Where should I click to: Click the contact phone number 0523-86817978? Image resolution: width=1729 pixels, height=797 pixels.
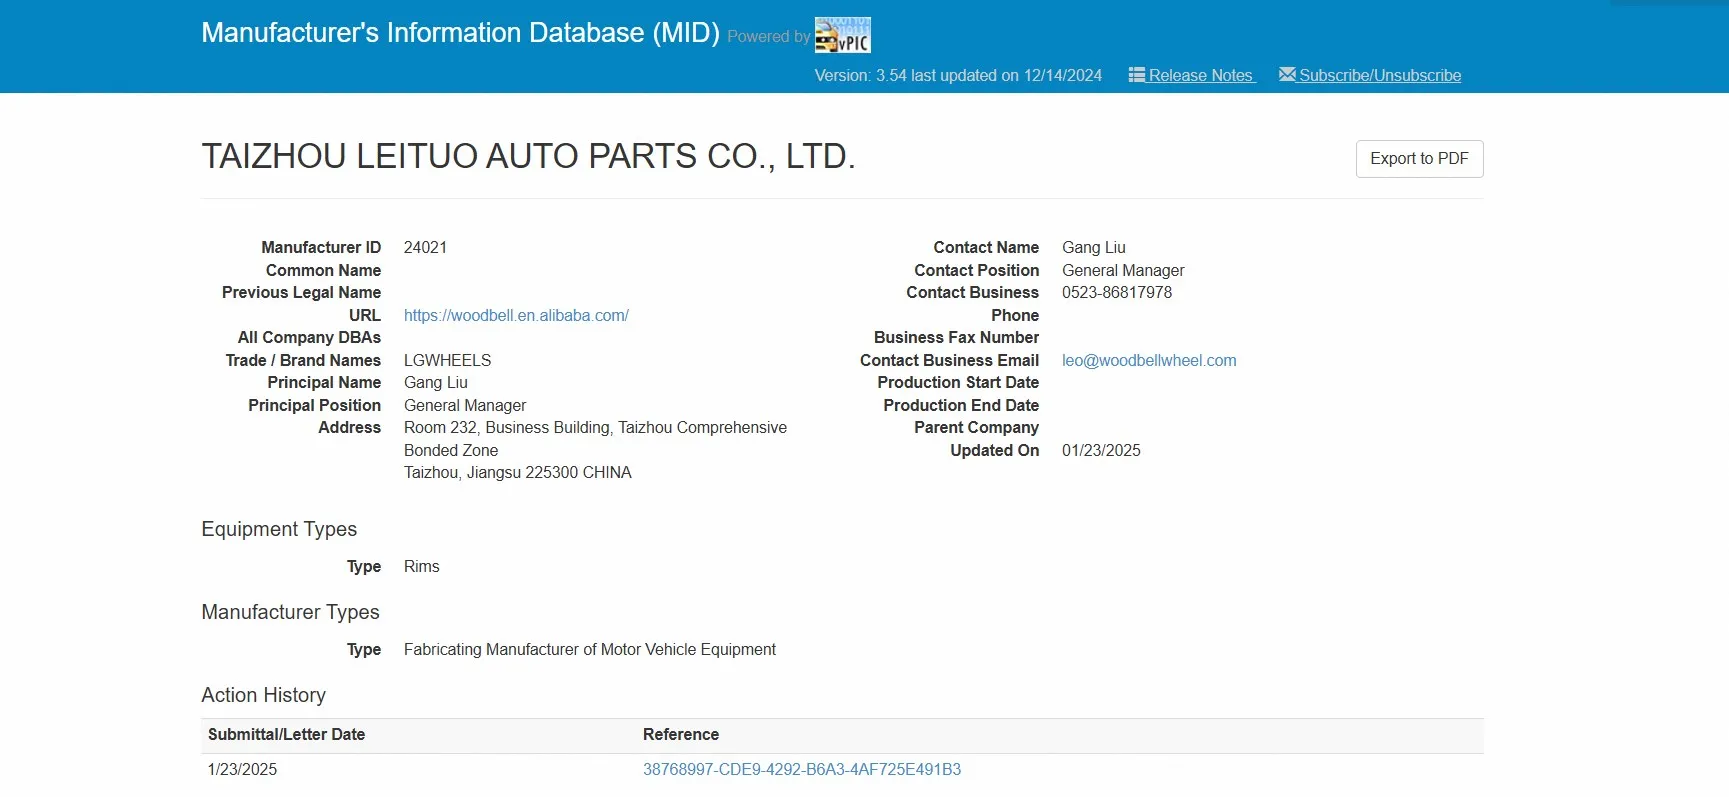[x=1116, y=293]
